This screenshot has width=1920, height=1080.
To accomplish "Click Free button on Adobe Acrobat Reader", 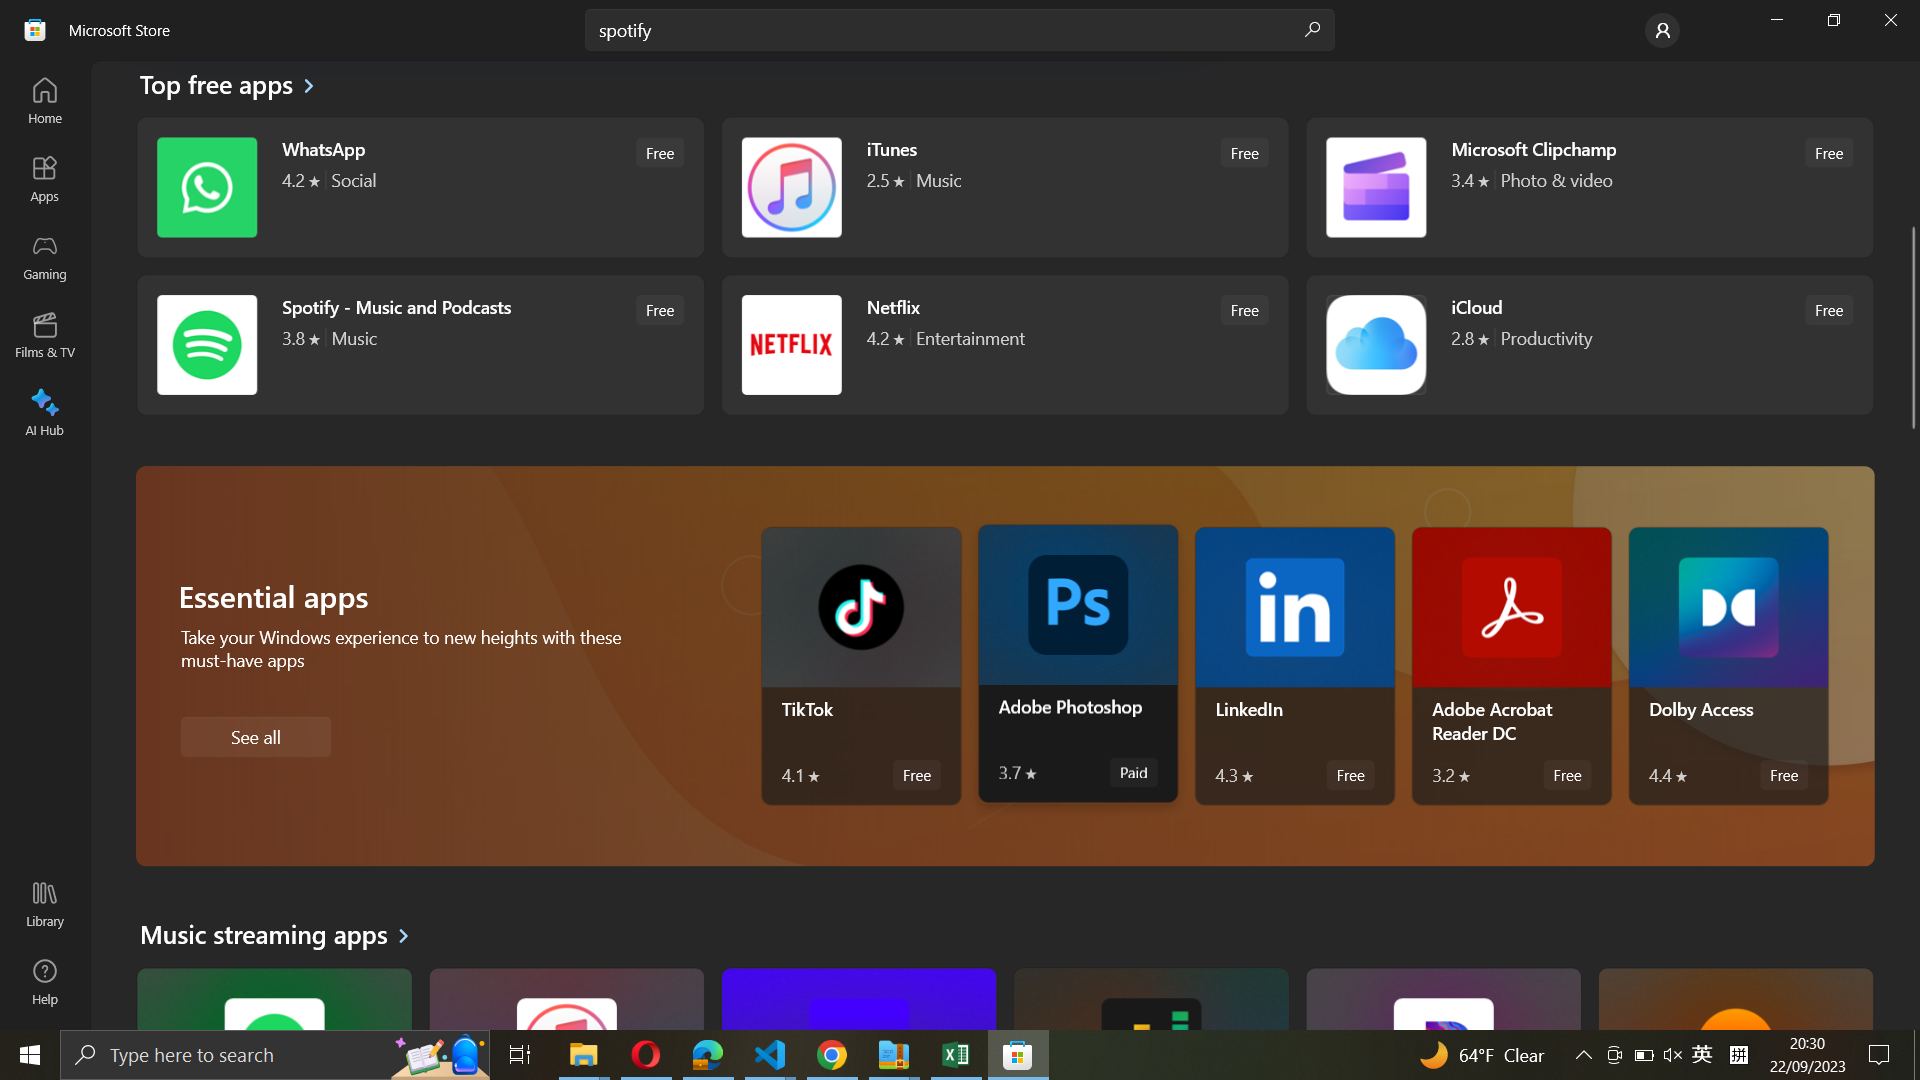I will (1567, 775).
